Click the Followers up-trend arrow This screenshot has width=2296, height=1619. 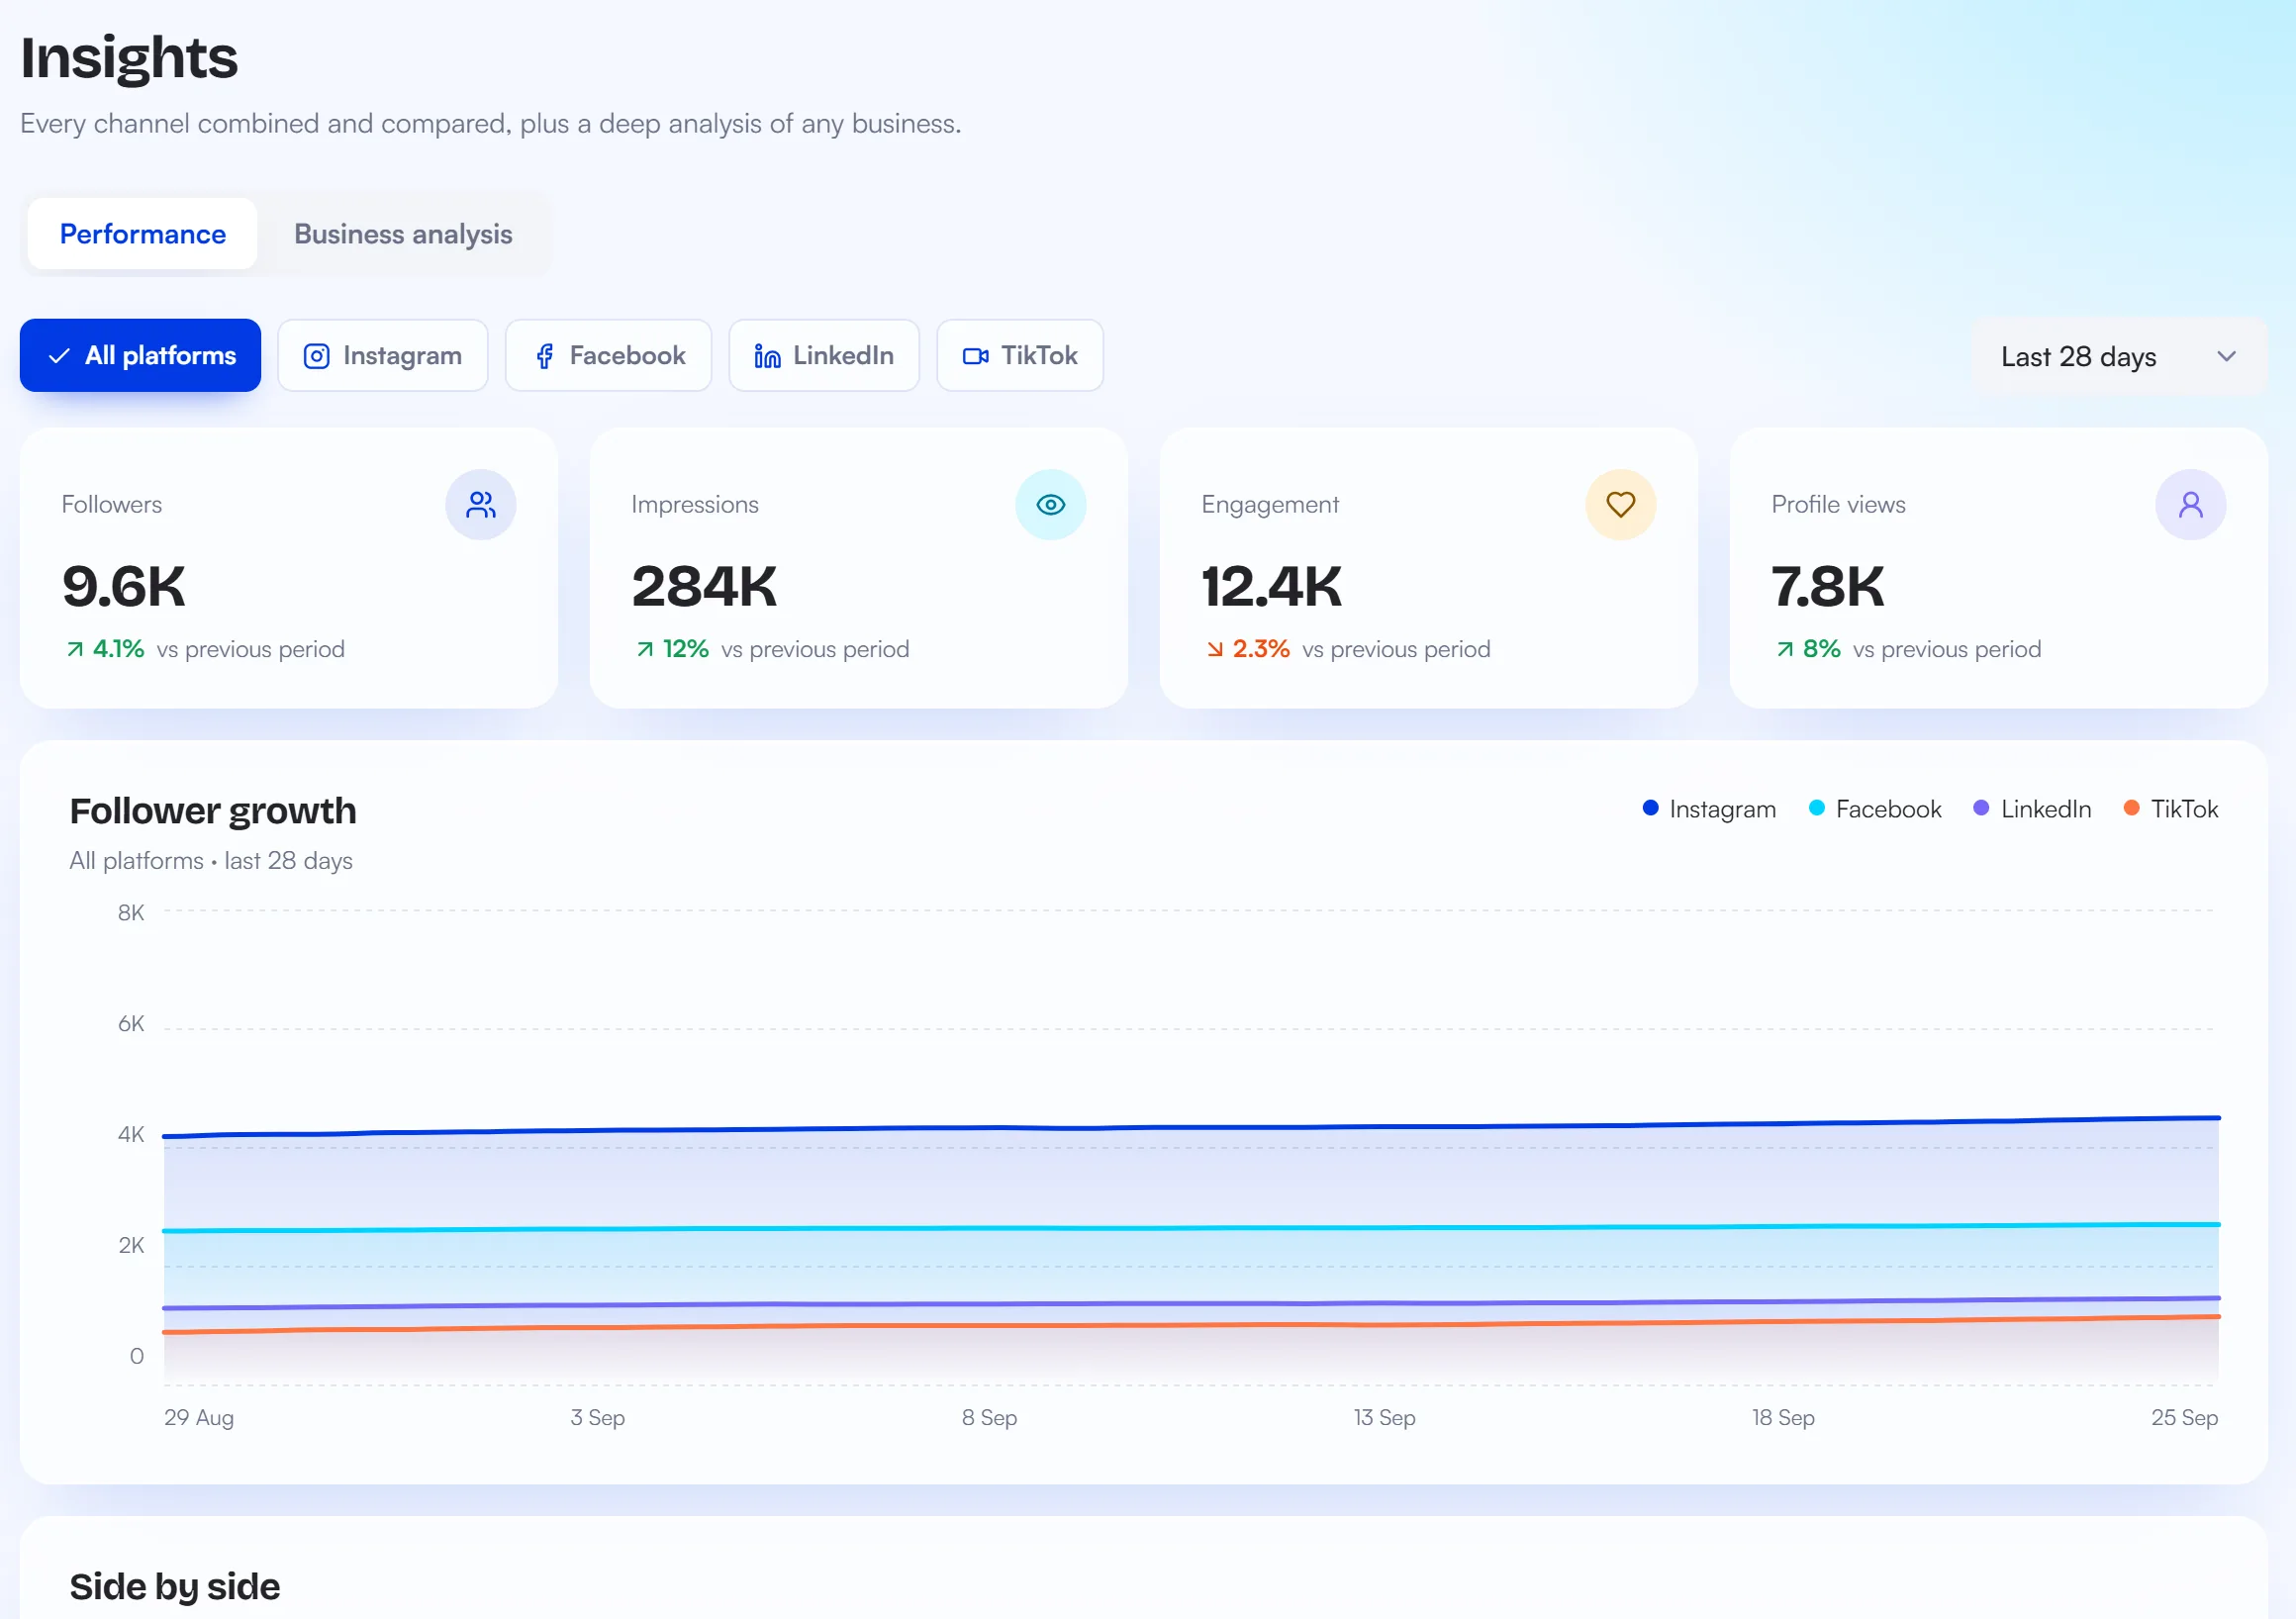(75, 649)
